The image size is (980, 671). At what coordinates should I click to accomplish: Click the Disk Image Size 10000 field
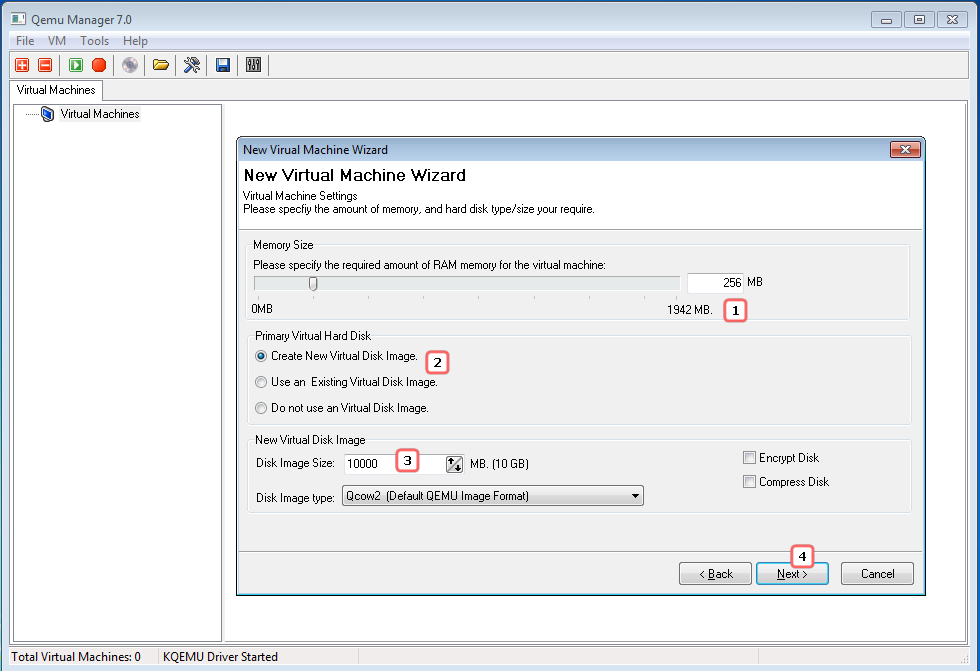(394, 464)
